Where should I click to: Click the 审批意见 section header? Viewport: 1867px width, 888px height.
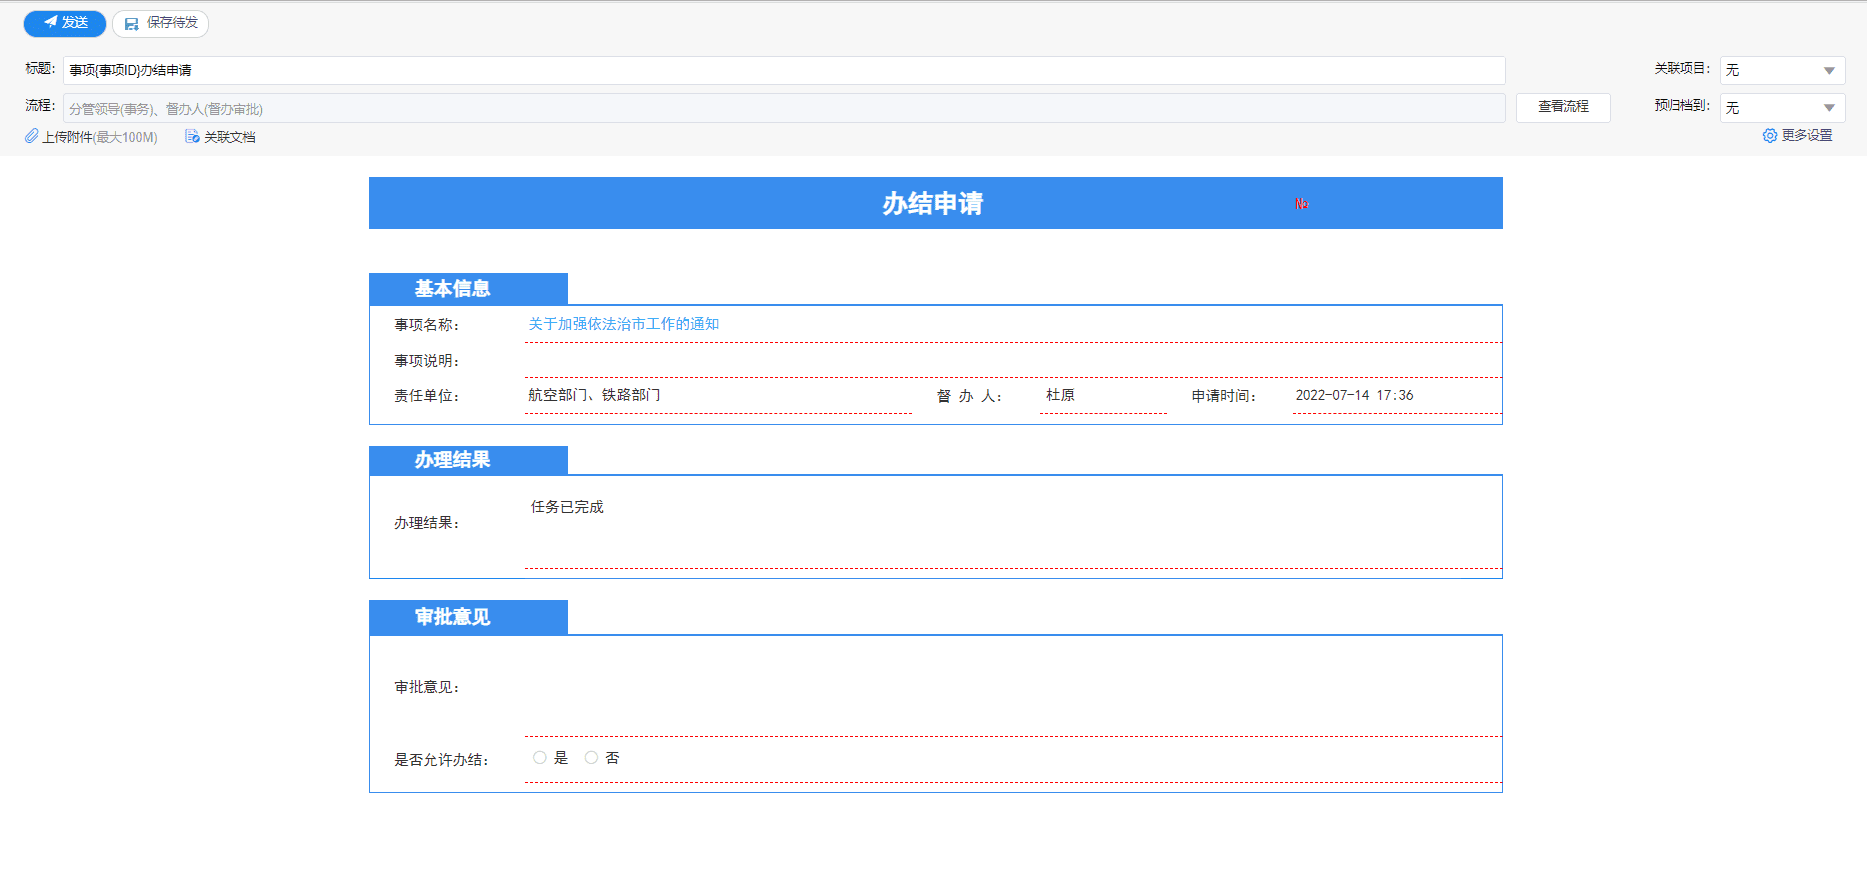[468, 617]
